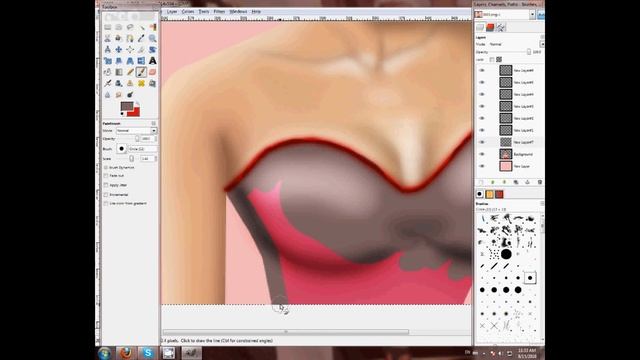The width and height of the screenshot is (640, 360).
Task: Enable the Incremental checkbox
Action: tap(106, 195)
